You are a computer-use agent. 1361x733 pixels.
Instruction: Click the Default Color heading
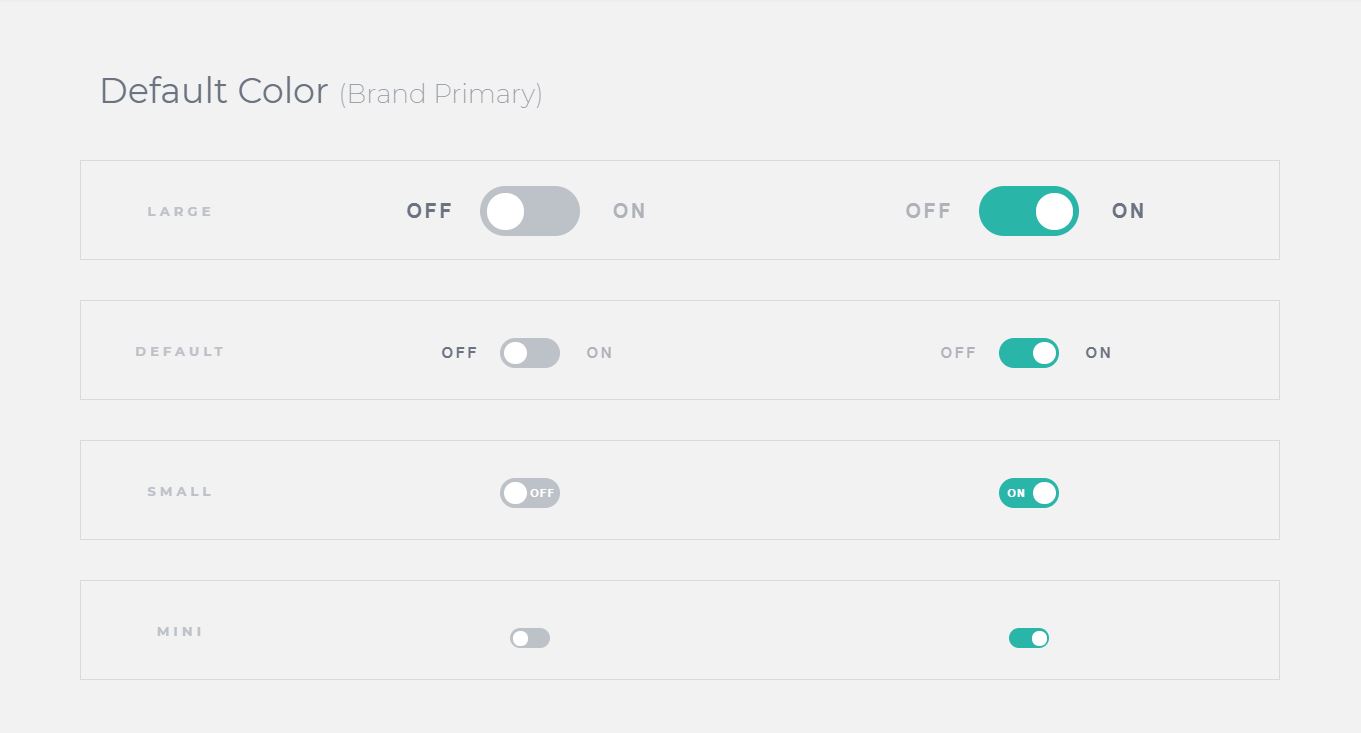click(213, 91)
